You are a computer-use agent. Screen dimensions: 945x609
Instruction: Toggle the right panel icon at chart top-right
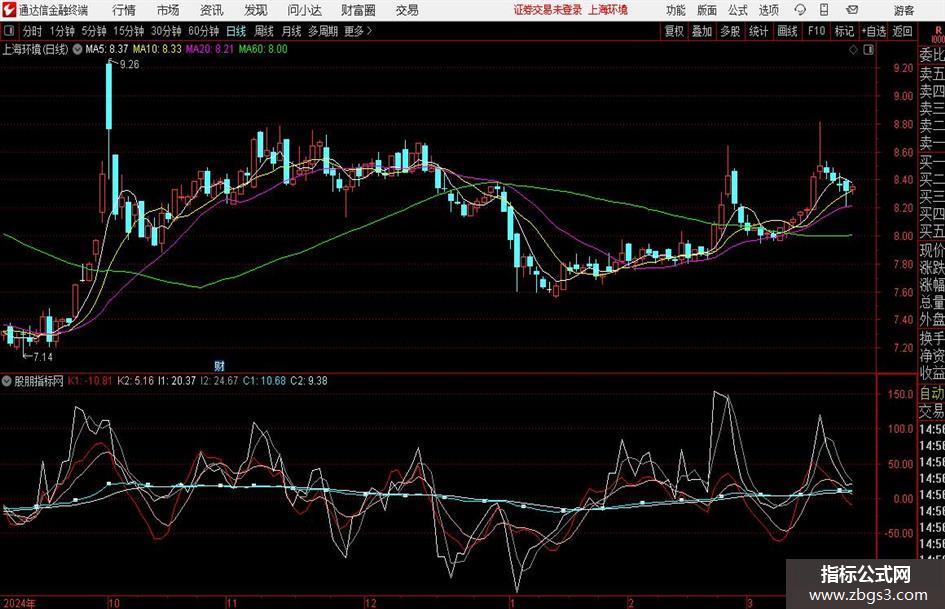point(868,49)
